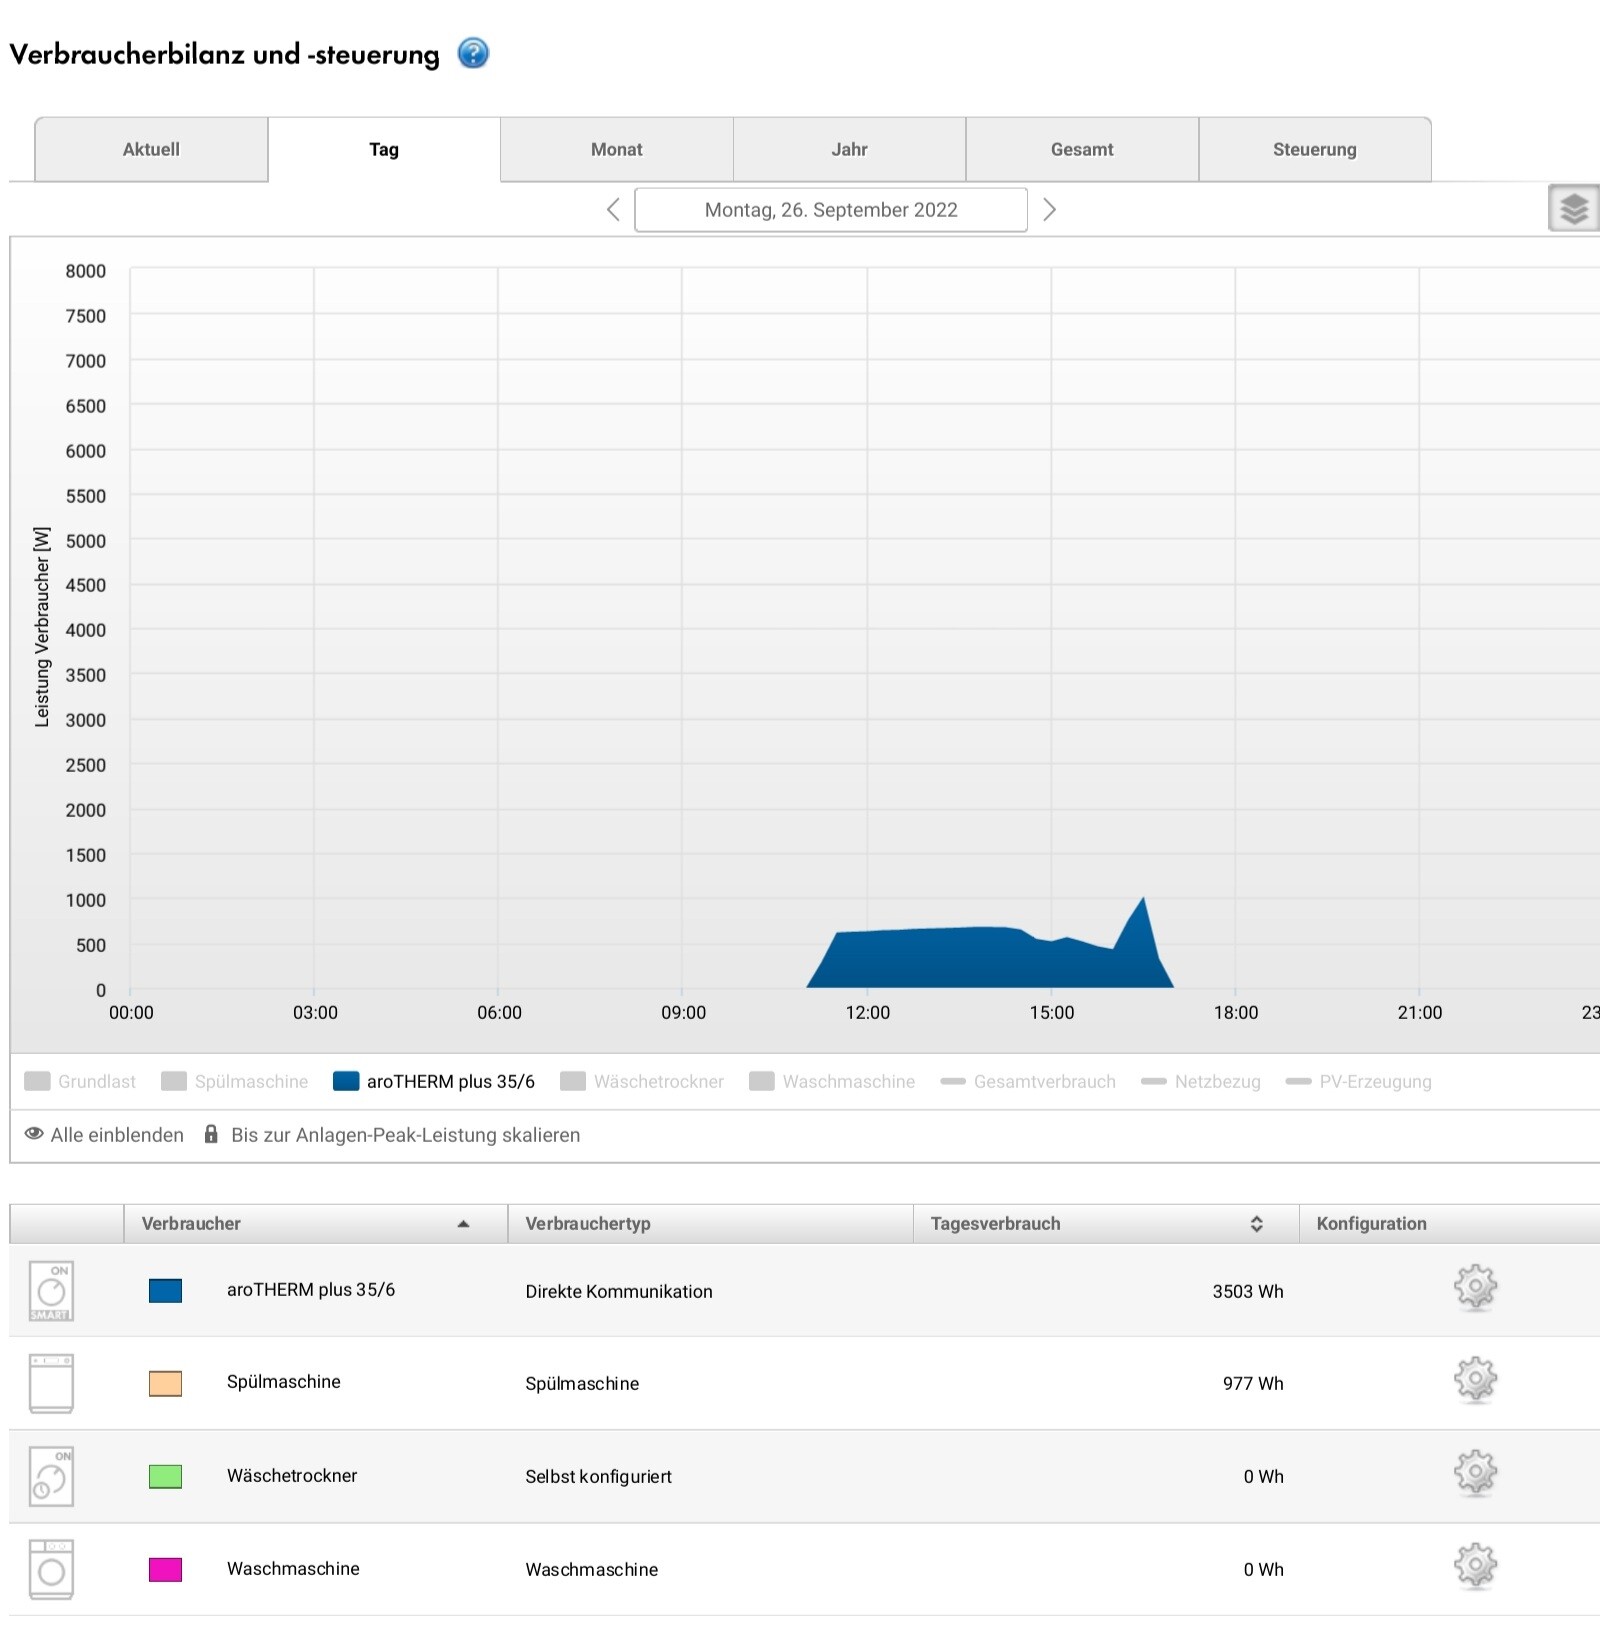Open the Steuerung tab
The width and height of the screenshot is (1600, 1650).
1314,150
